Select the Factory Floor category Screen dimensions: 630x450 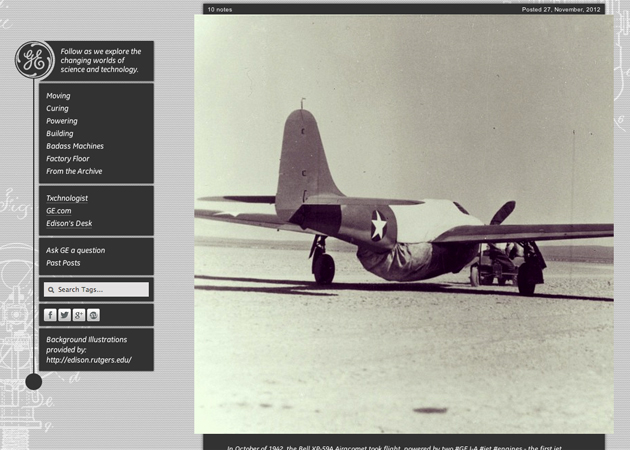(67, 159)
